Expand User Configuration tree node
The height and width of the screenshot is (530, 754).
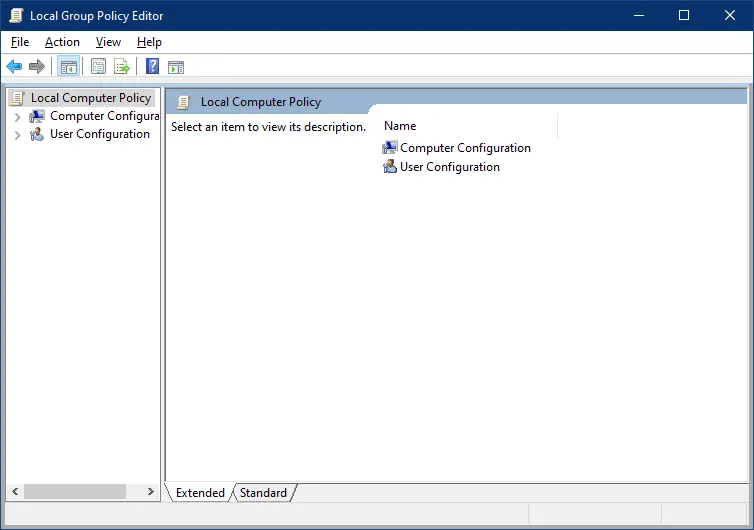(17, 135)
